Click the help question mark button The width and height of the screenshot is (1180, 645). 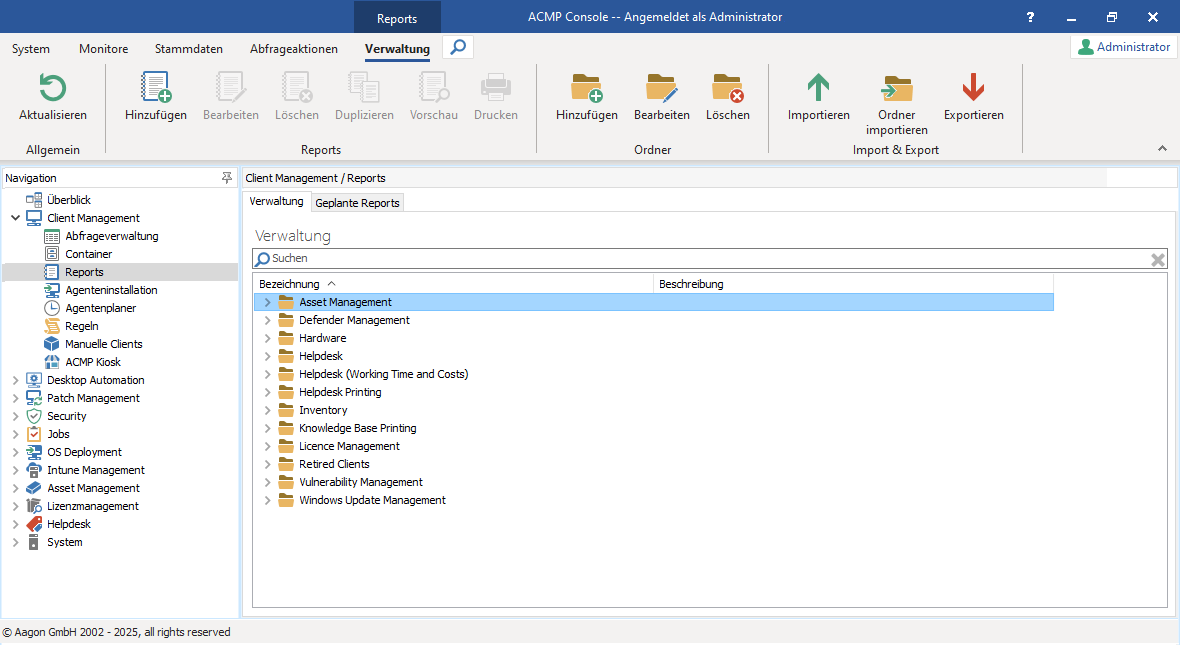point(1029,16)
